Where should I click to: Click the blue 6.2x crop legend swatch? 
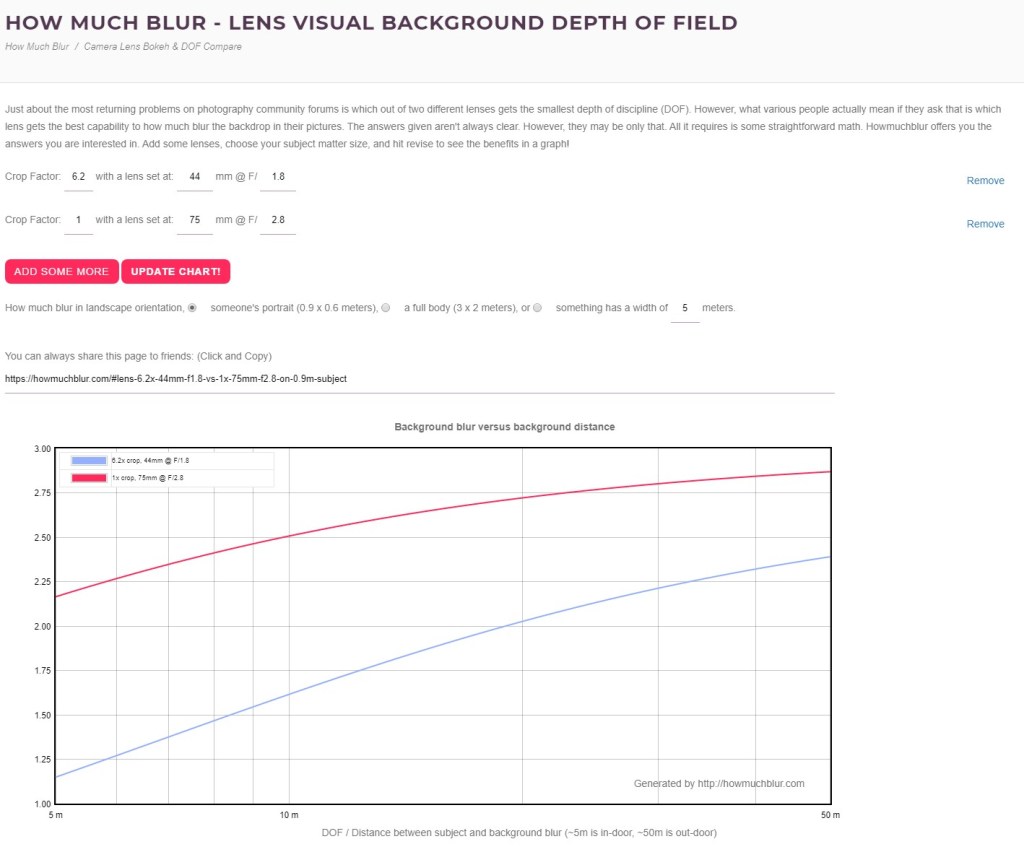click(90, 461)
